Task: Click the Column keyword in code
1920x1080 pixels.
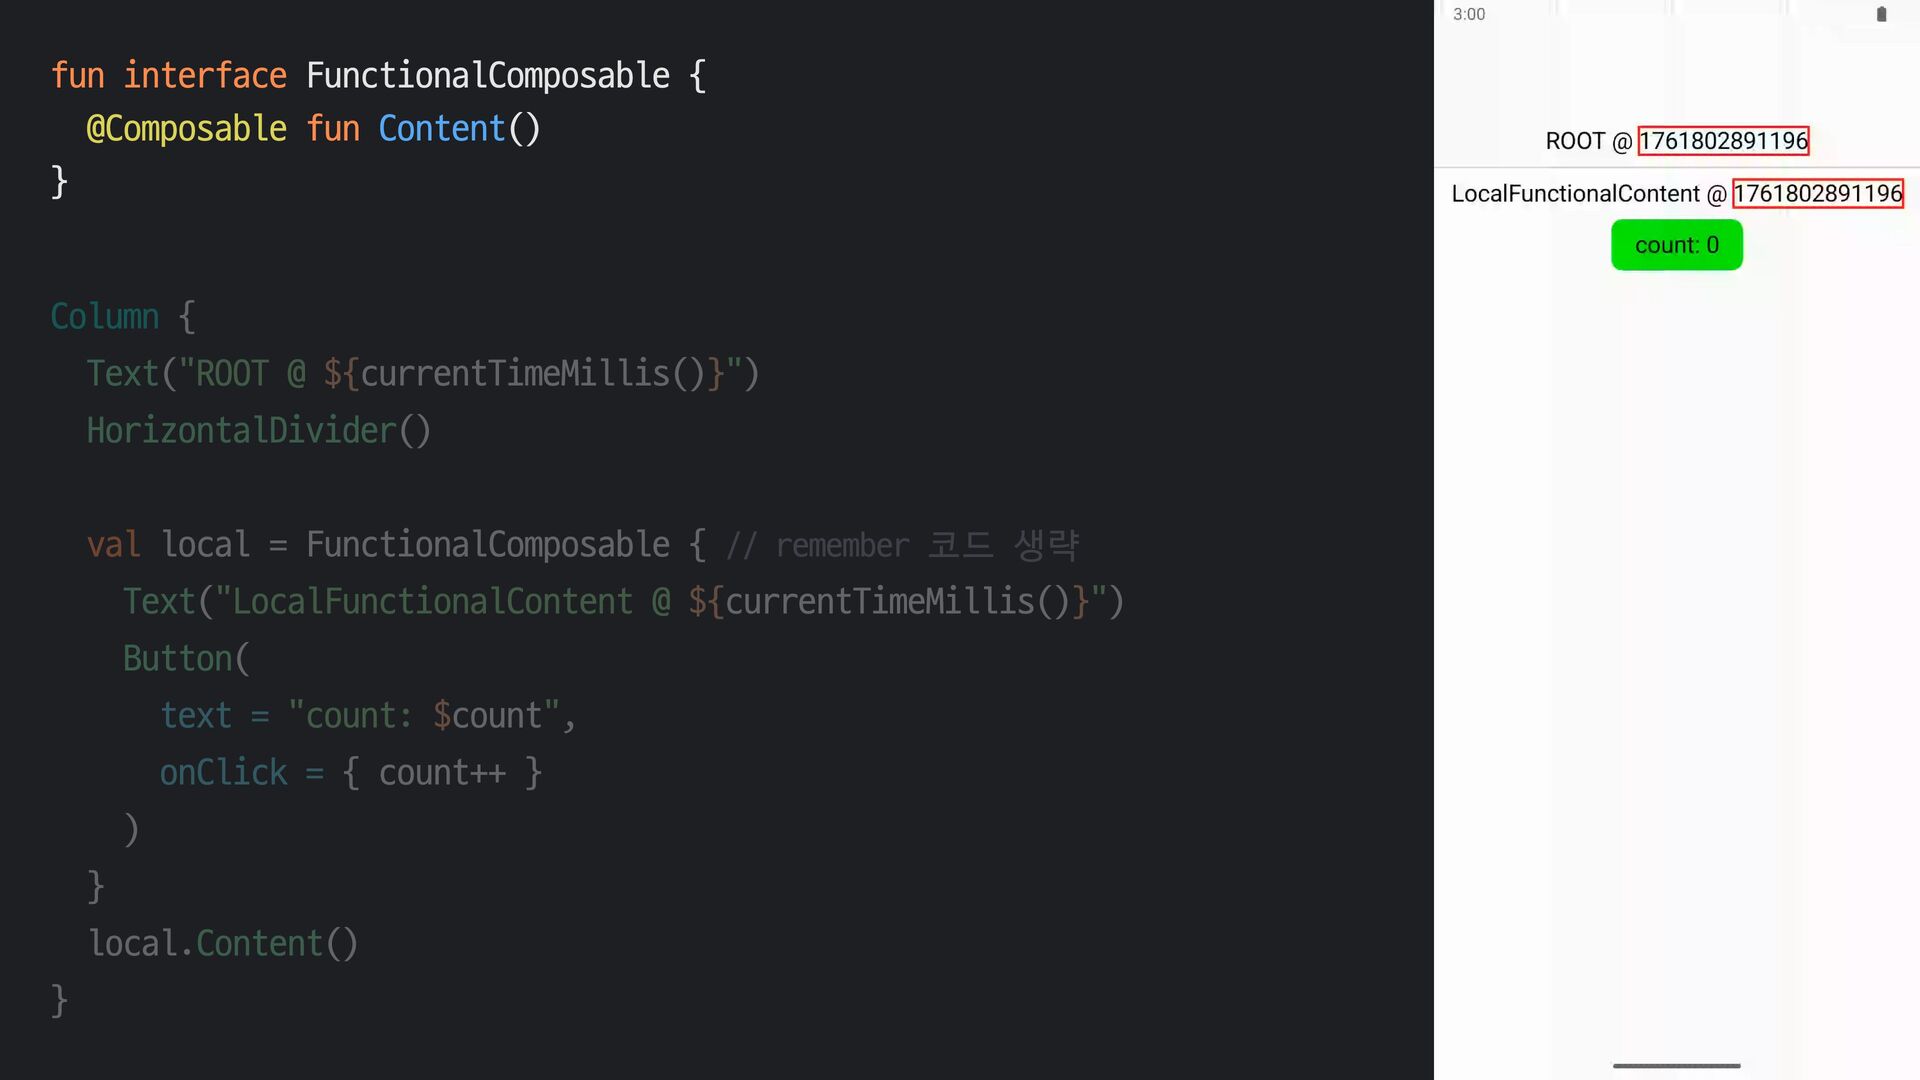Action: click(105, 317)
